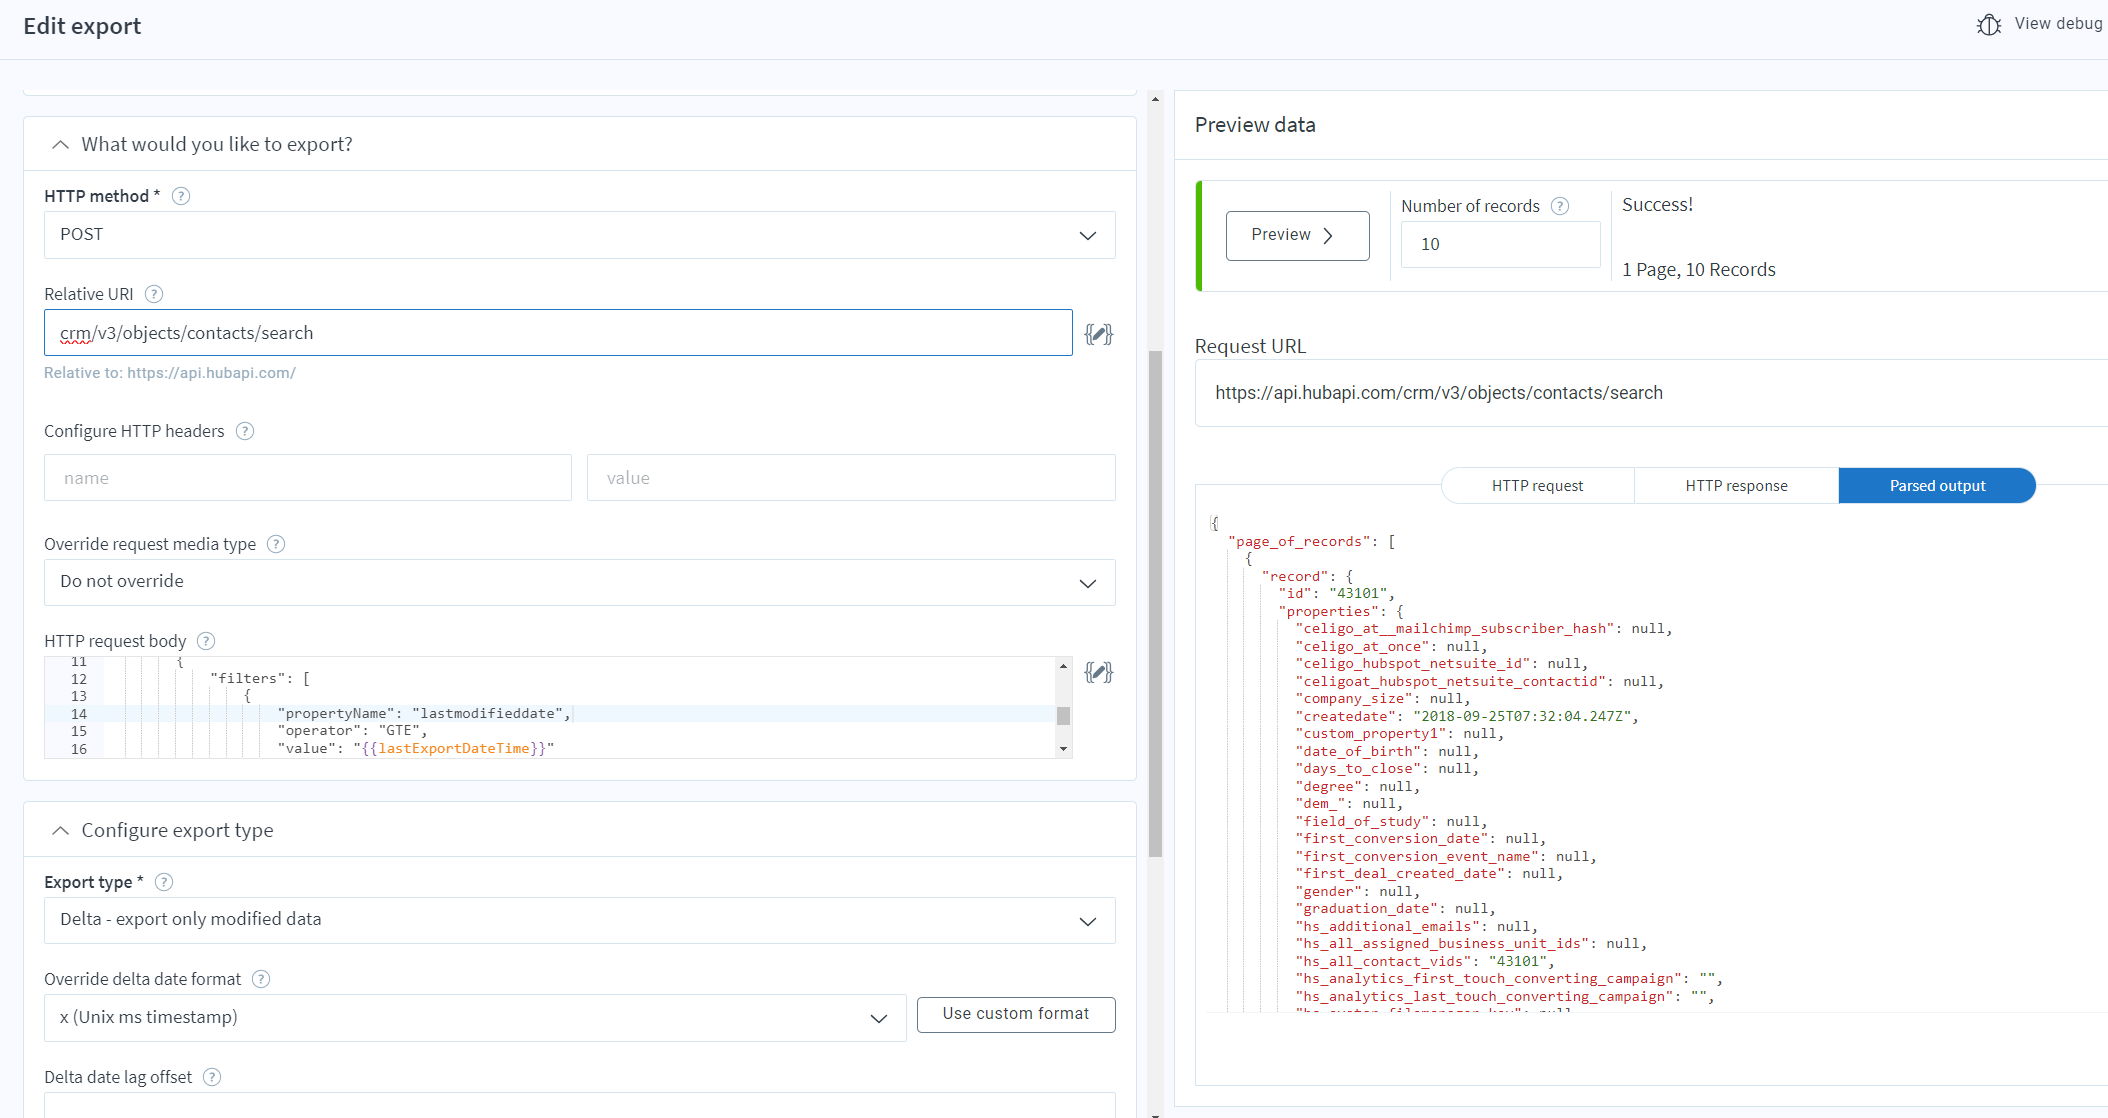The height and width of the screenshot is (1118, 2108).
Task: Select the Parsed output tab
Action: 1937,486
